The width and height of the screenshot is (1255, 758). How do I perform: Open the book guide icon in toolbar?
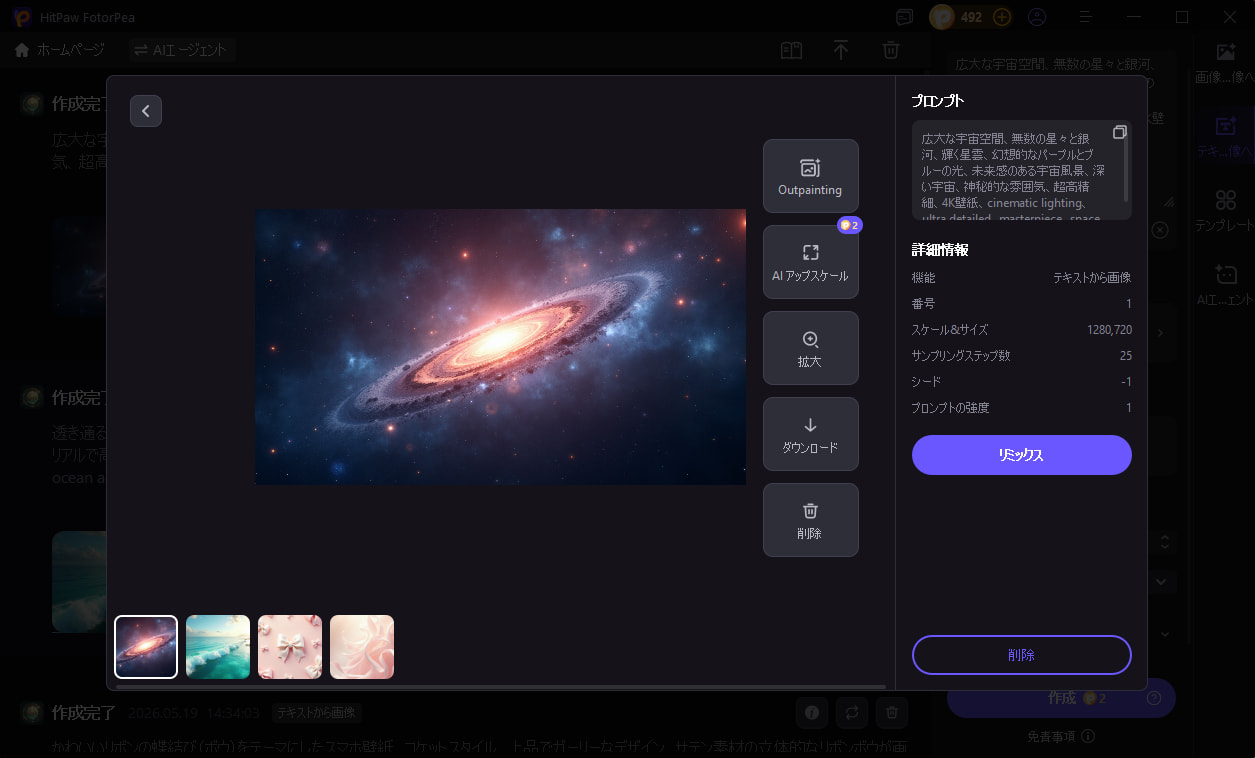click(x=791, y=50)
